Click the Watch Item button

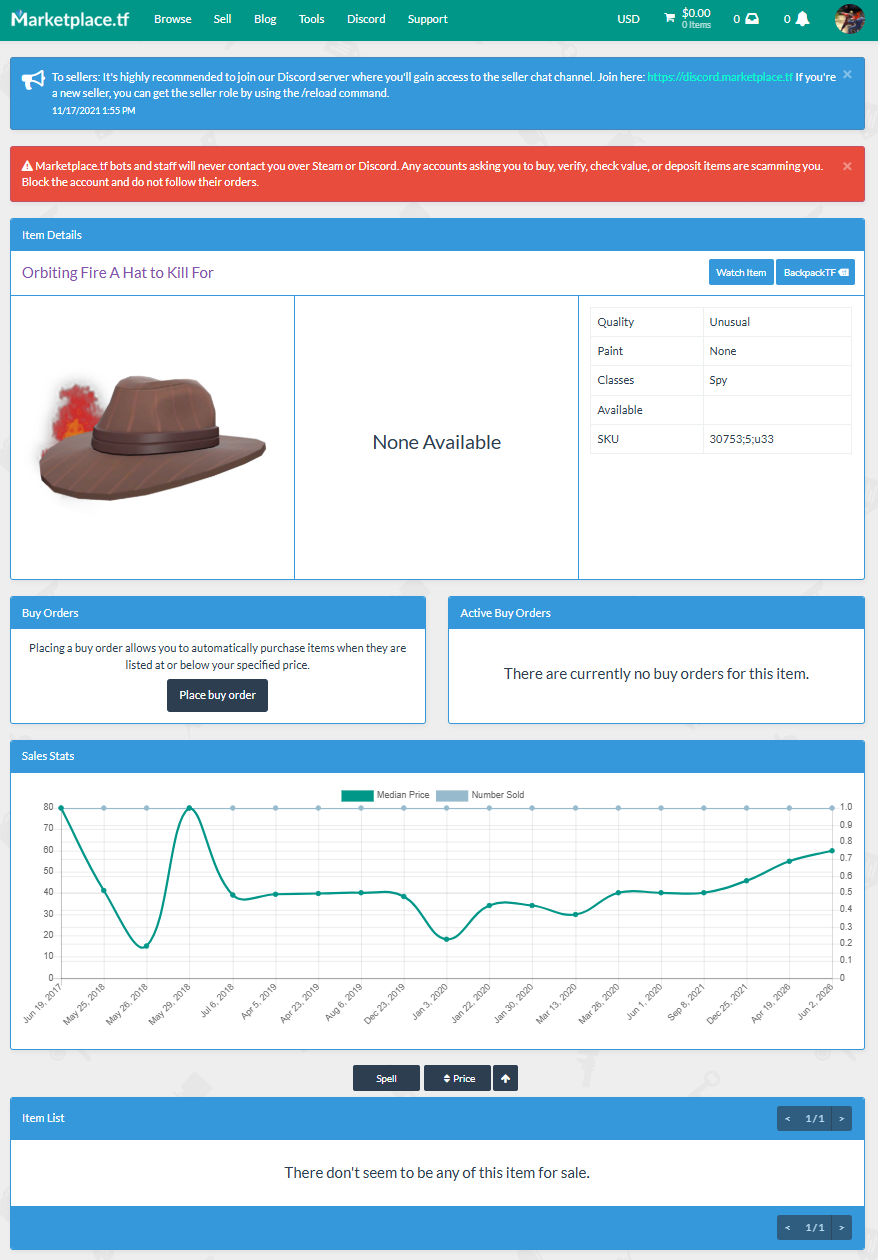(x=741, y=272)
